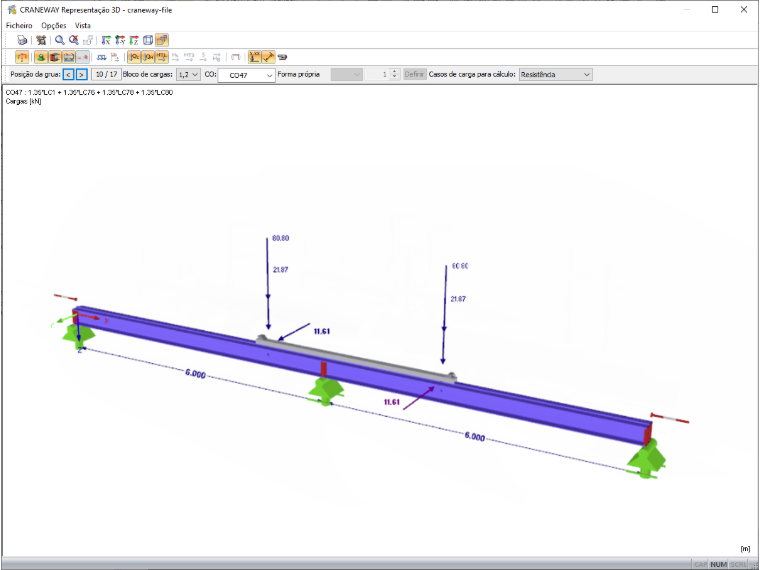Image resolution: width=760 pixels, height=570 pixels.
Task: Set view along the -Y axis
Action: (120, 40)
